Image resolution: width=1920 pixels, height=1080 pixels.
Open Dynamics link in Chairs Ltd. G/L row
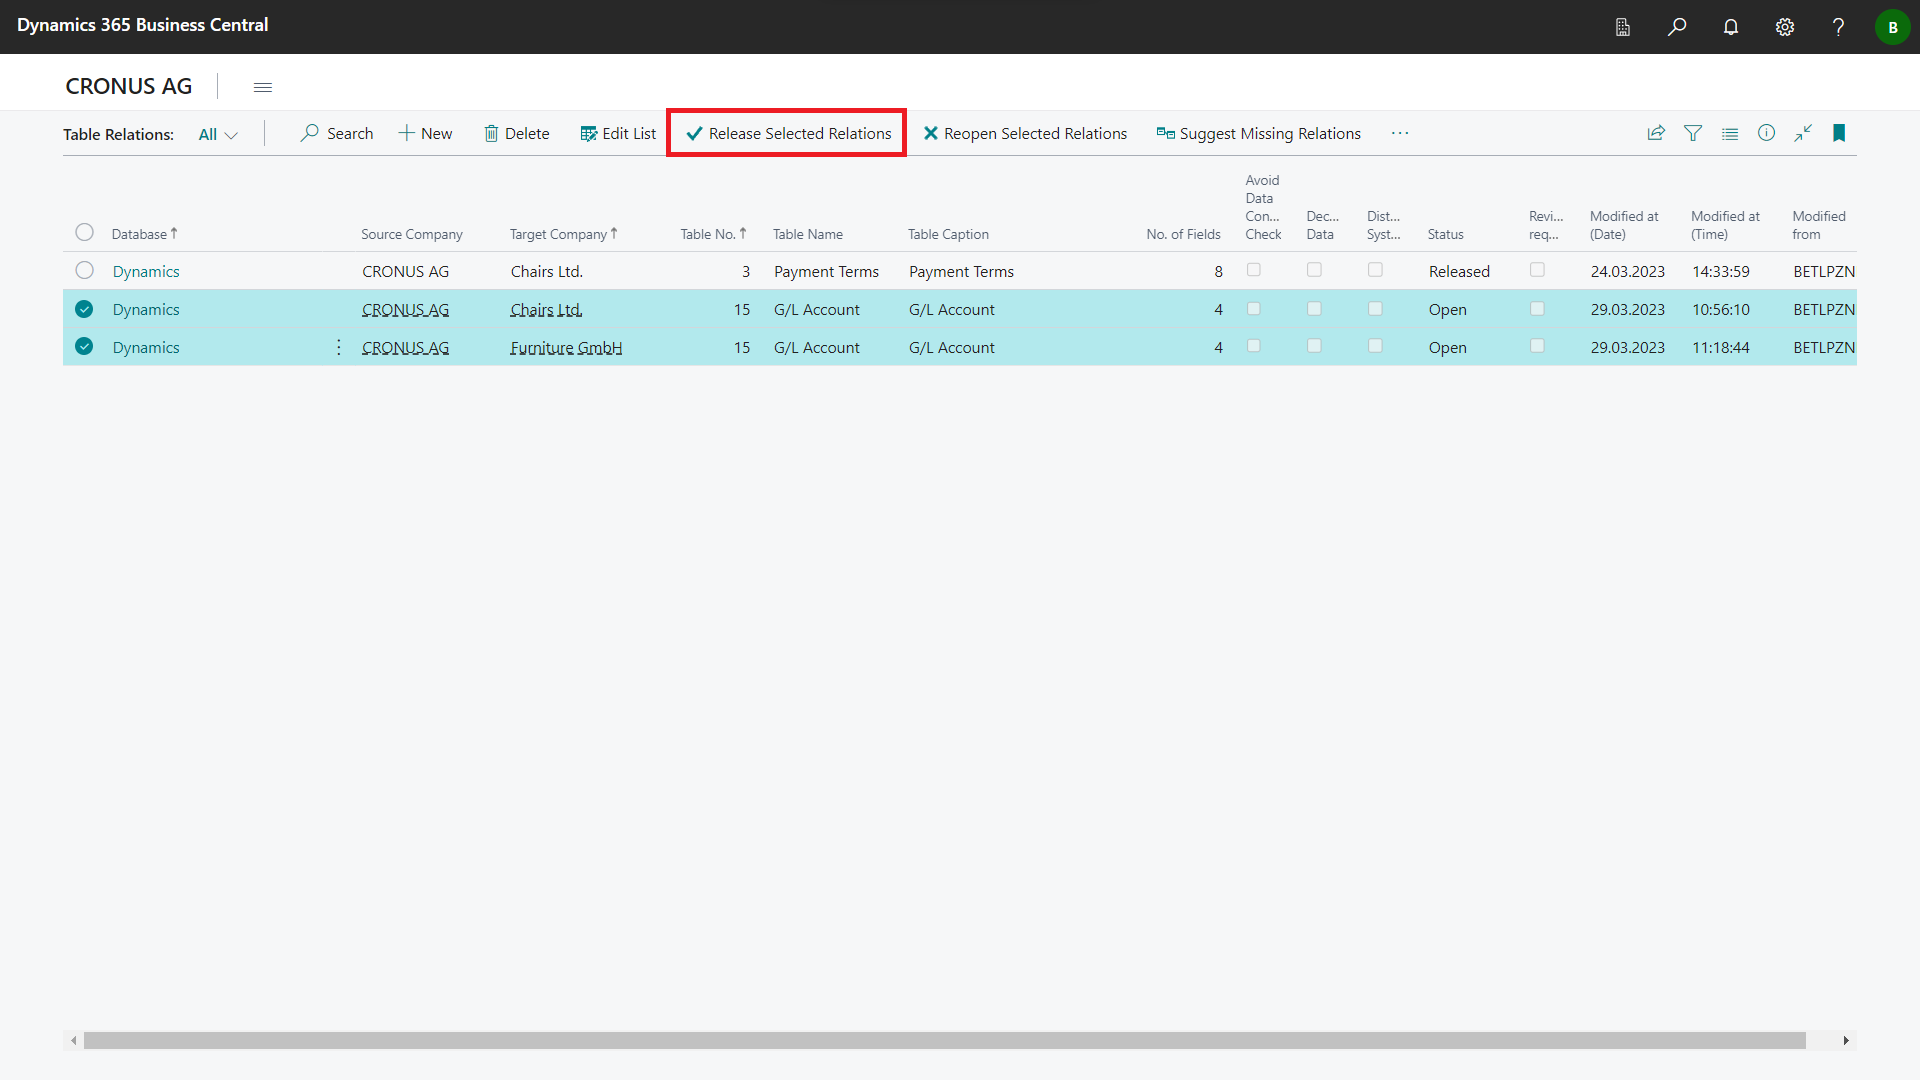pos(146,310)
